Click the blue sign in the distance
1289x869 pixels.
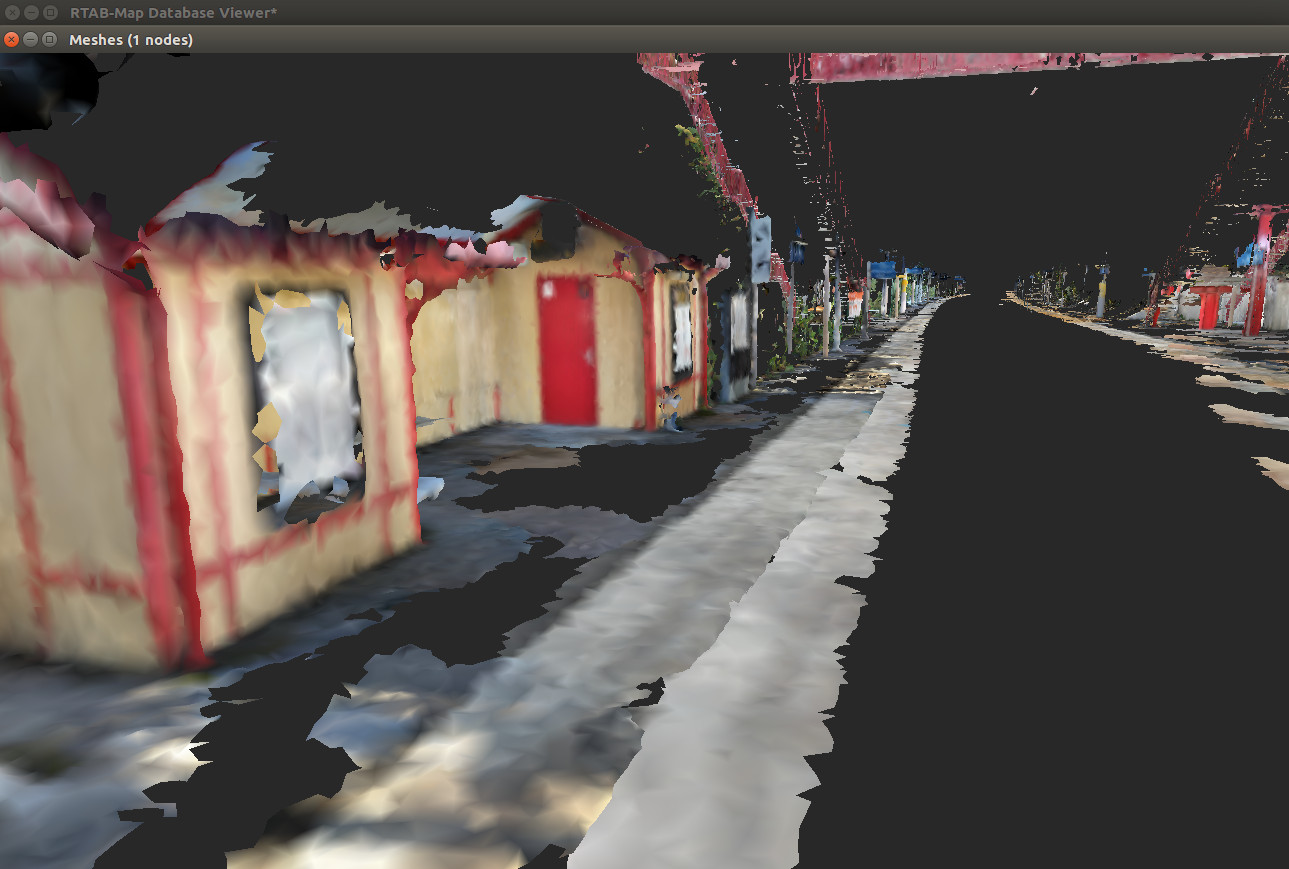(881, 270)
